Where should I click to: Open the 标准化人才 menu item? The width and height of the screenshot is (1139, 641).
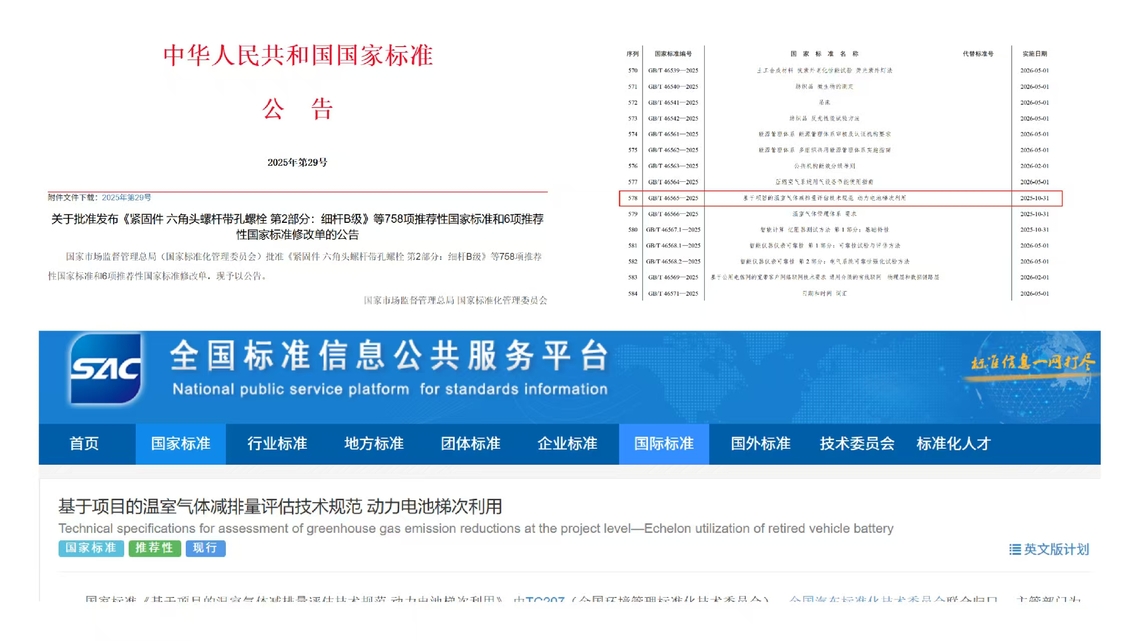point(953,444)
